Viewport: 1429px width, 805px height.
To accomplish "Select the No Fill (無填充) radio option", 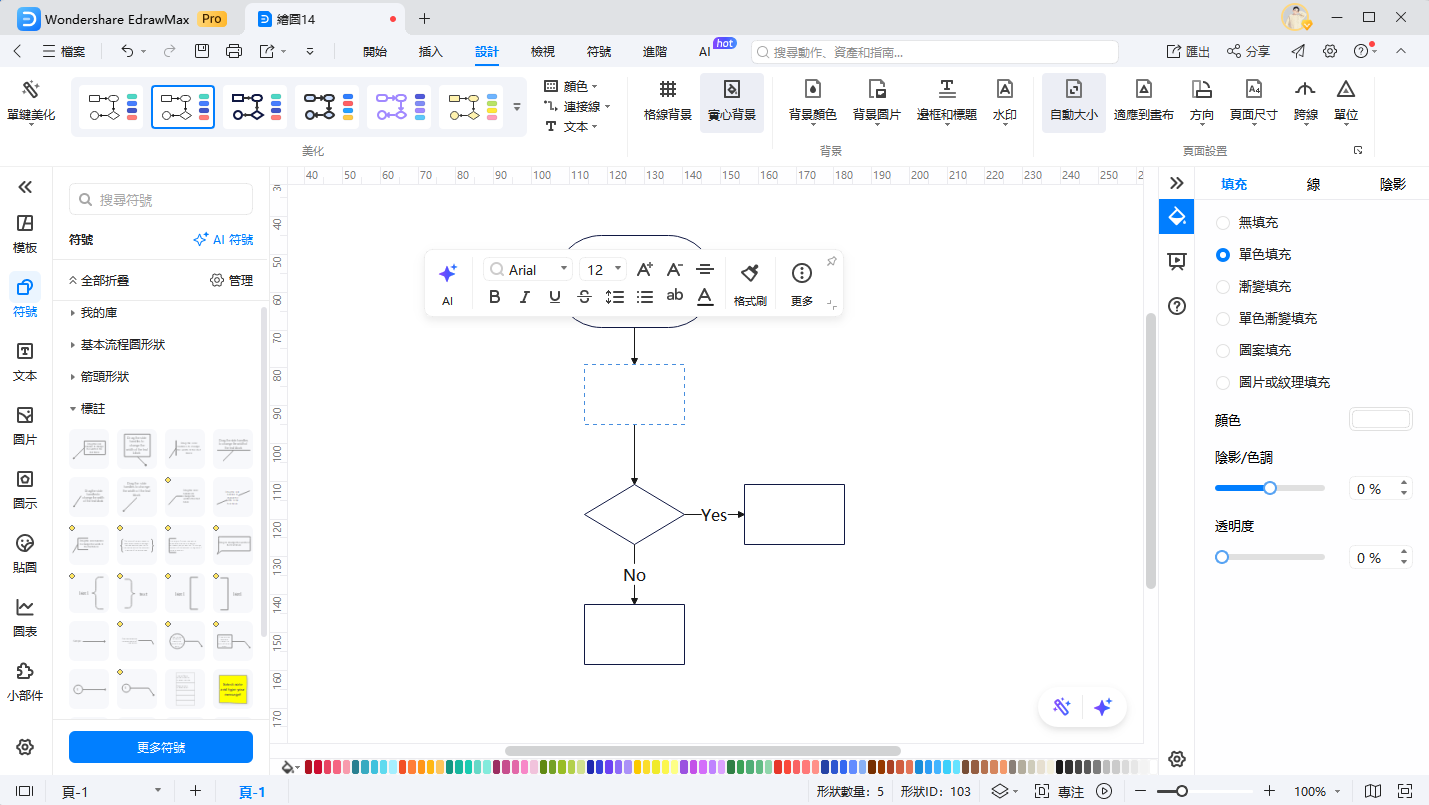I will coord(1222,223).
